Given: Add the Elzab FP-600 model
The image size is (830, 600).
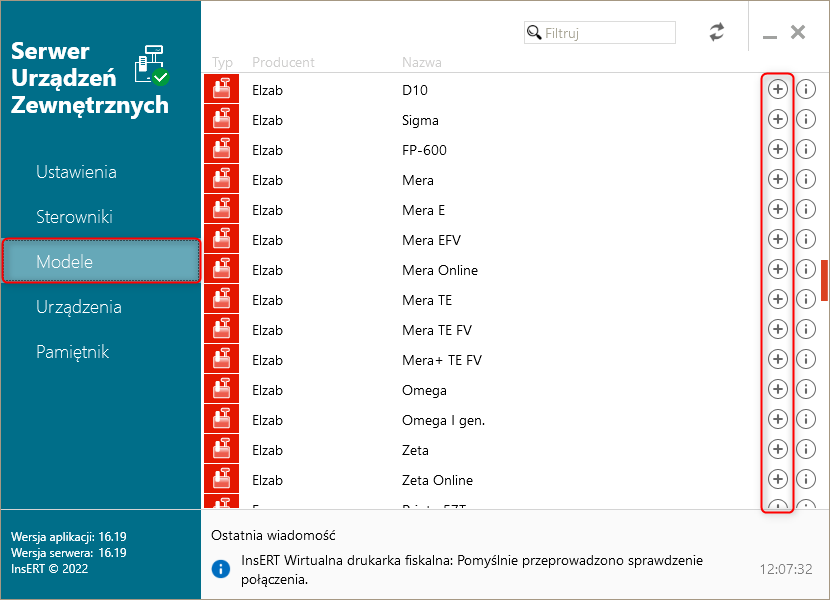Looking at the screenshot, I should click(777, 149).
